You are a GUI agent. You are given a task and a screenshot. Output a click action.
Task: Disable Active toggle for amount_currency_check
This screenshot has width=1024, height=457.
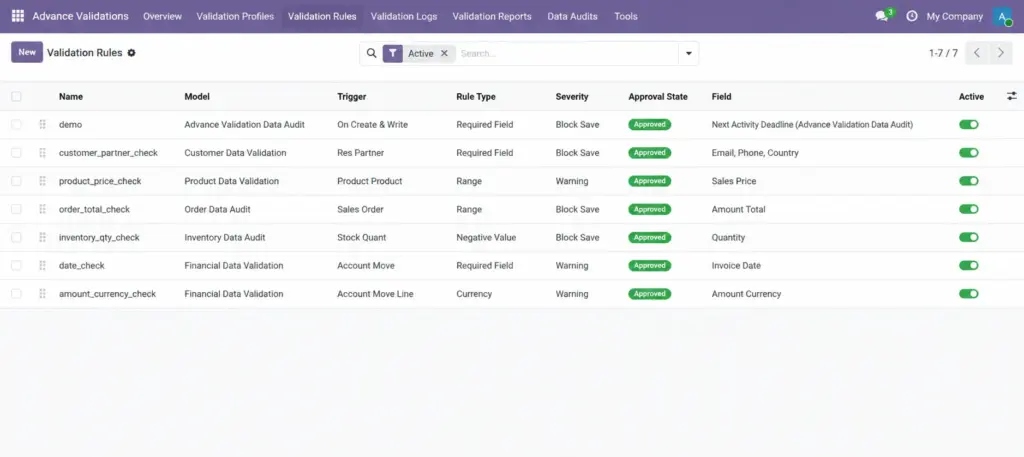(x=968, y=294)
